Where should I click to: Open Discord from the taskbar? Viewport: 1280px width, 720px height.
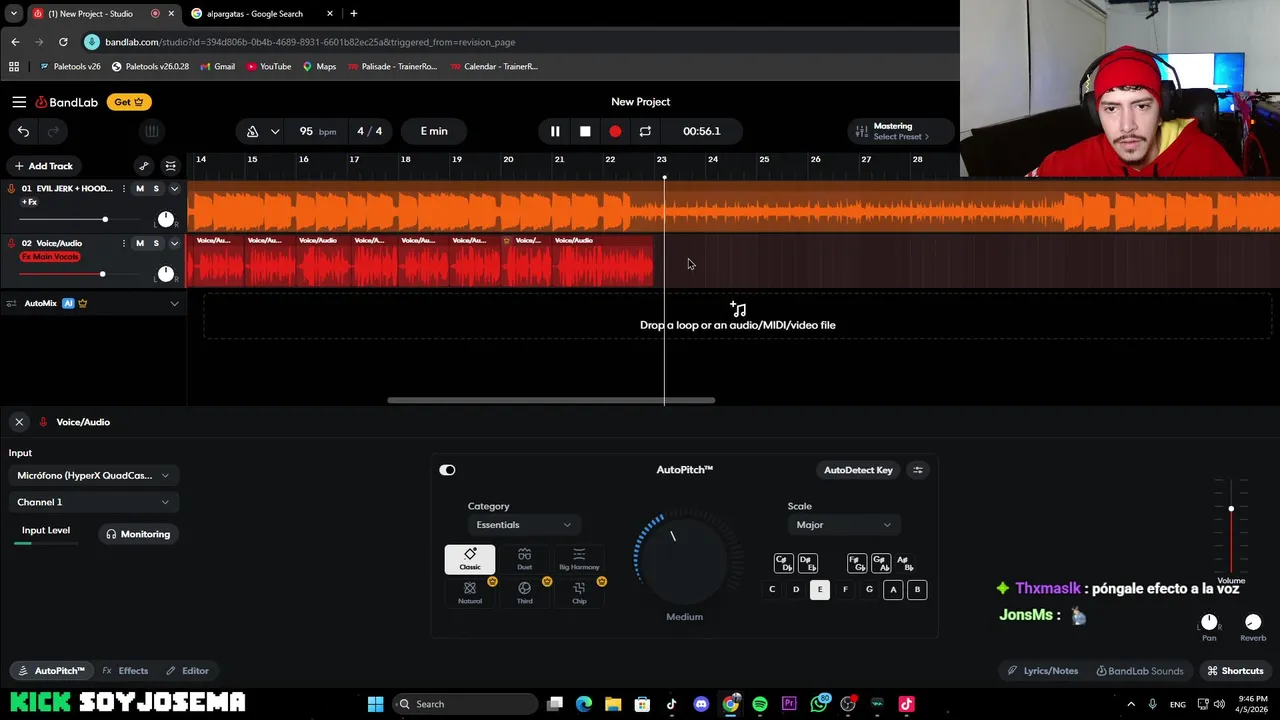pos(701,704)
